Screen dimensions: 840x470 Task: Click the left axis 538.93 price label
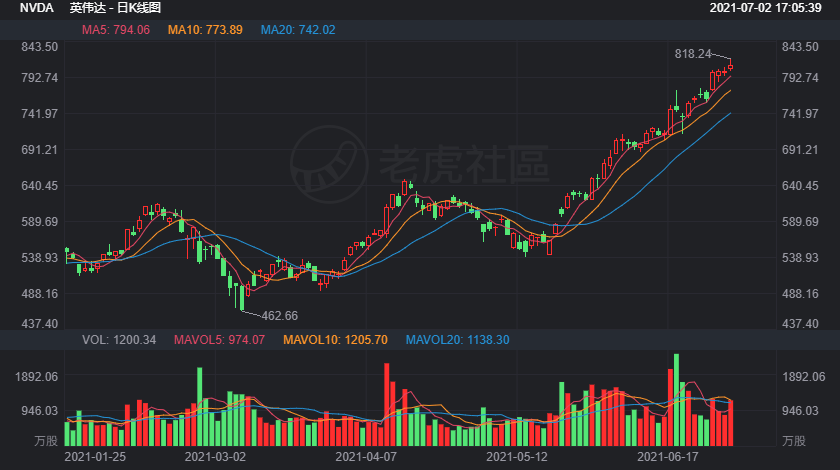tap(40, 258)
